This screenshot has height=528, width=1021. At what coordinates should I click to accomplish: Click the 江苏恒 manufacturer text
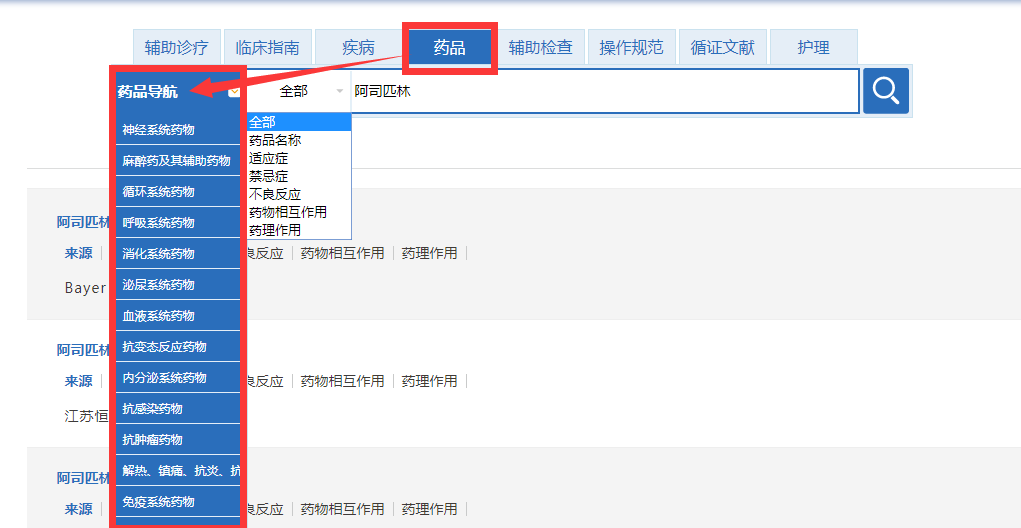coord(86,415)
